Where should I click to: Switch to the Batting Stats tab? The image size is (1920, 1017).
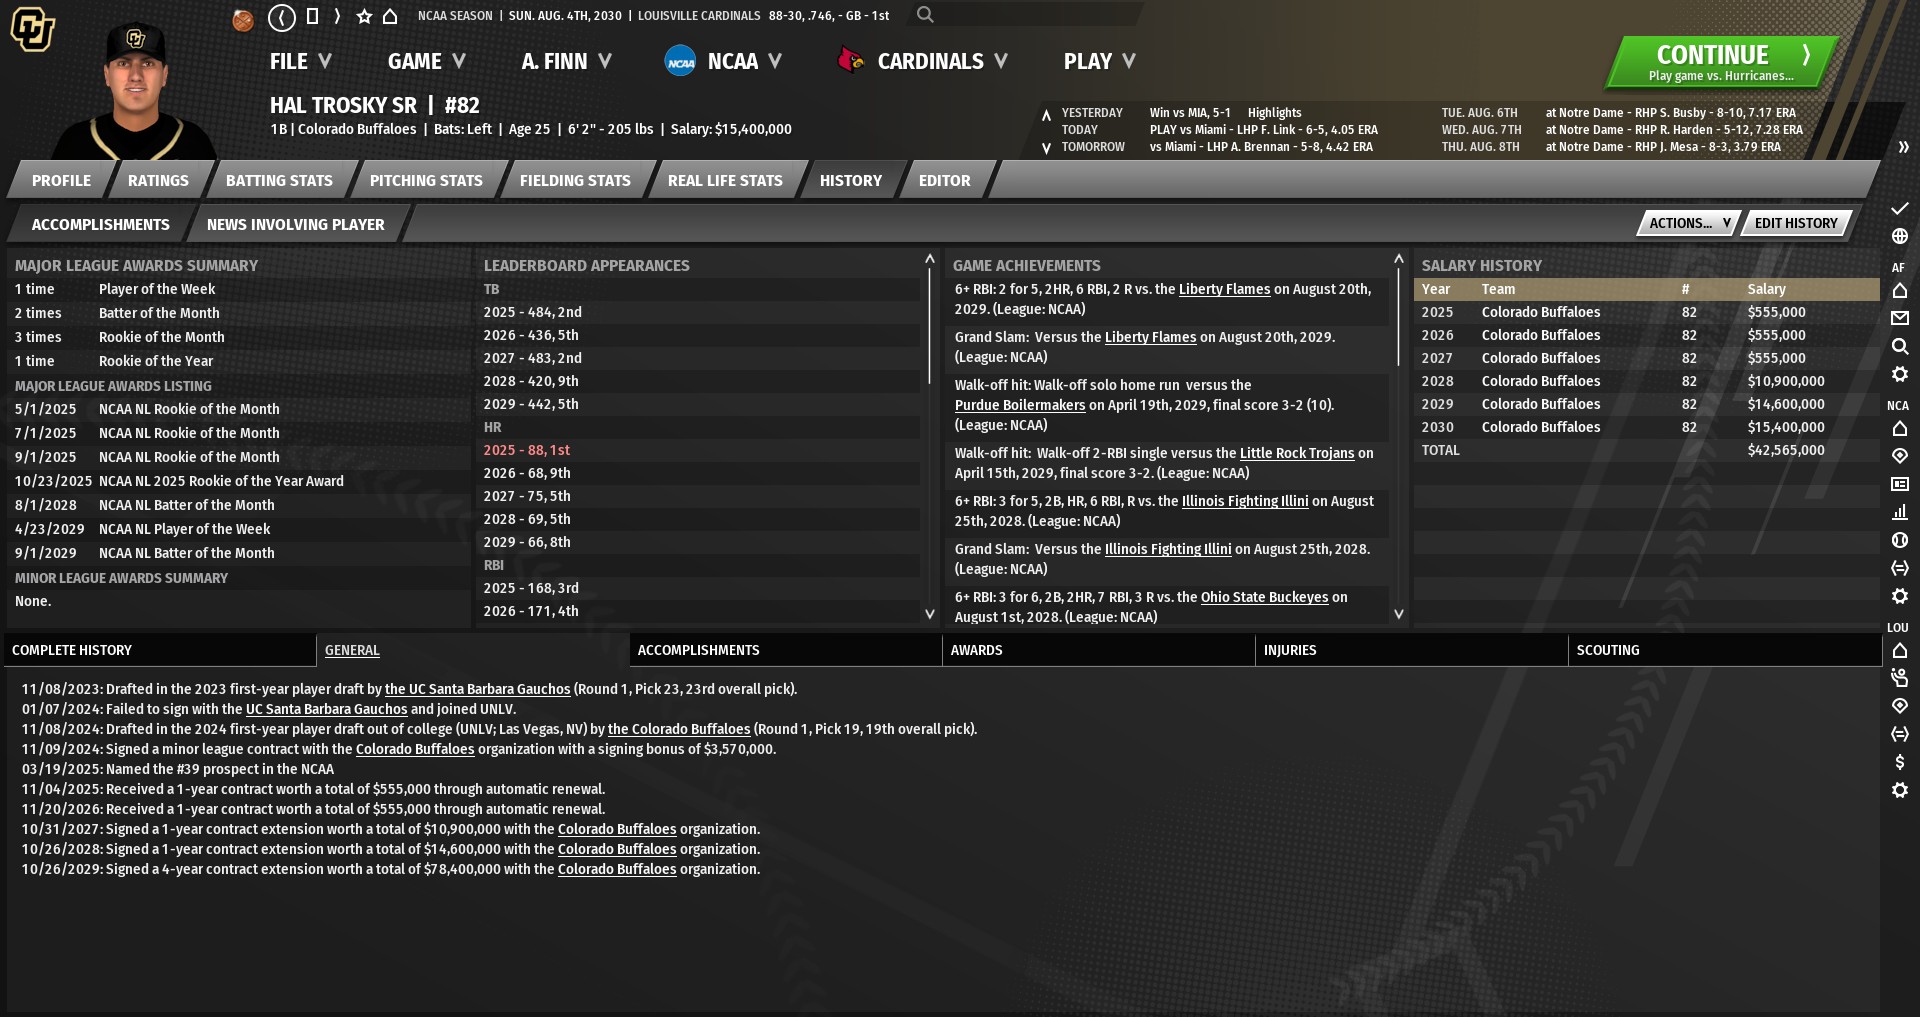pos(279,181)
